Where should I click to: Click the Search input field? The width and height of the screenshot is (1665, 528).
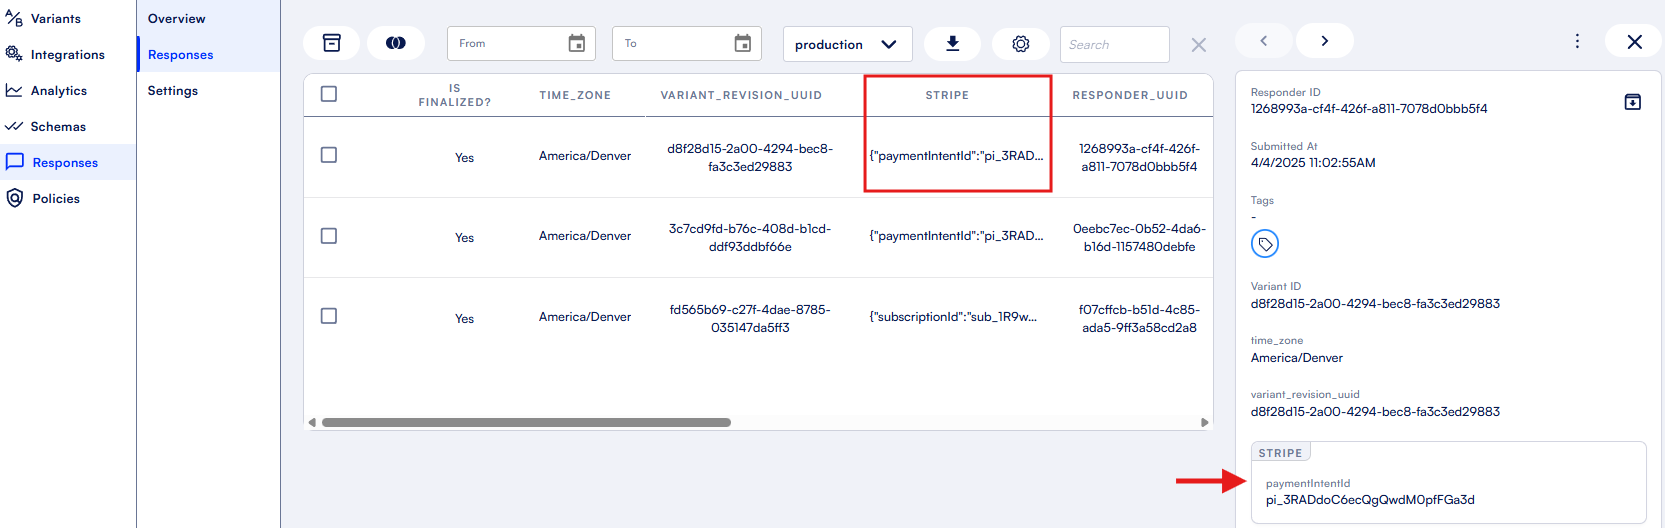click(x=1114, y=44)
